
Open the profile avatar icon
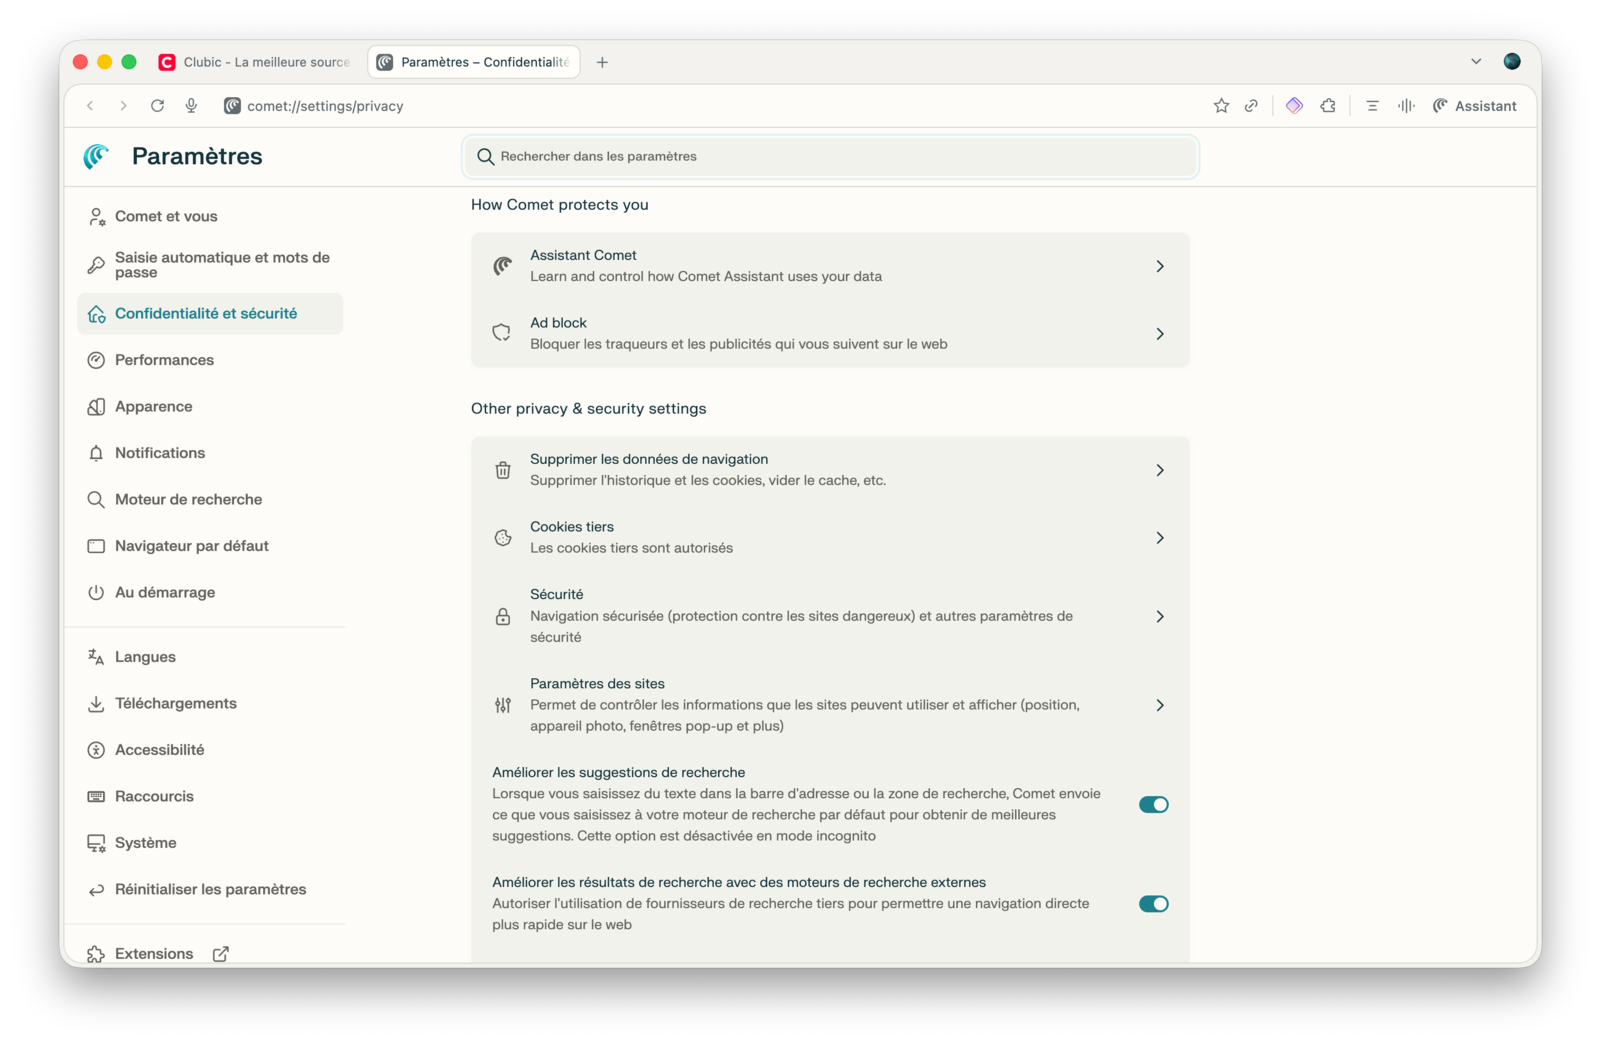(x=1511, y=62)
